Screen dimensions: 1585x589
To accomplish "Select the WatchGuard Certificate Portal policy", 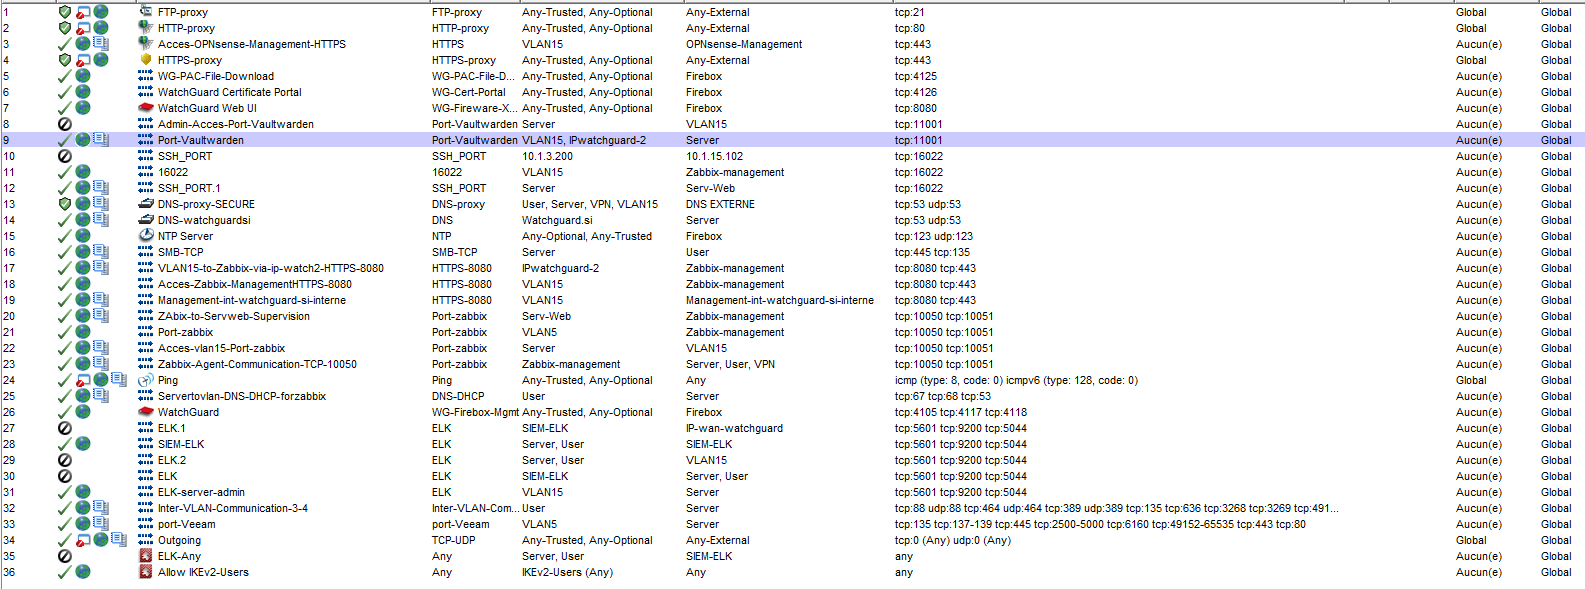I will pos(230,92).
